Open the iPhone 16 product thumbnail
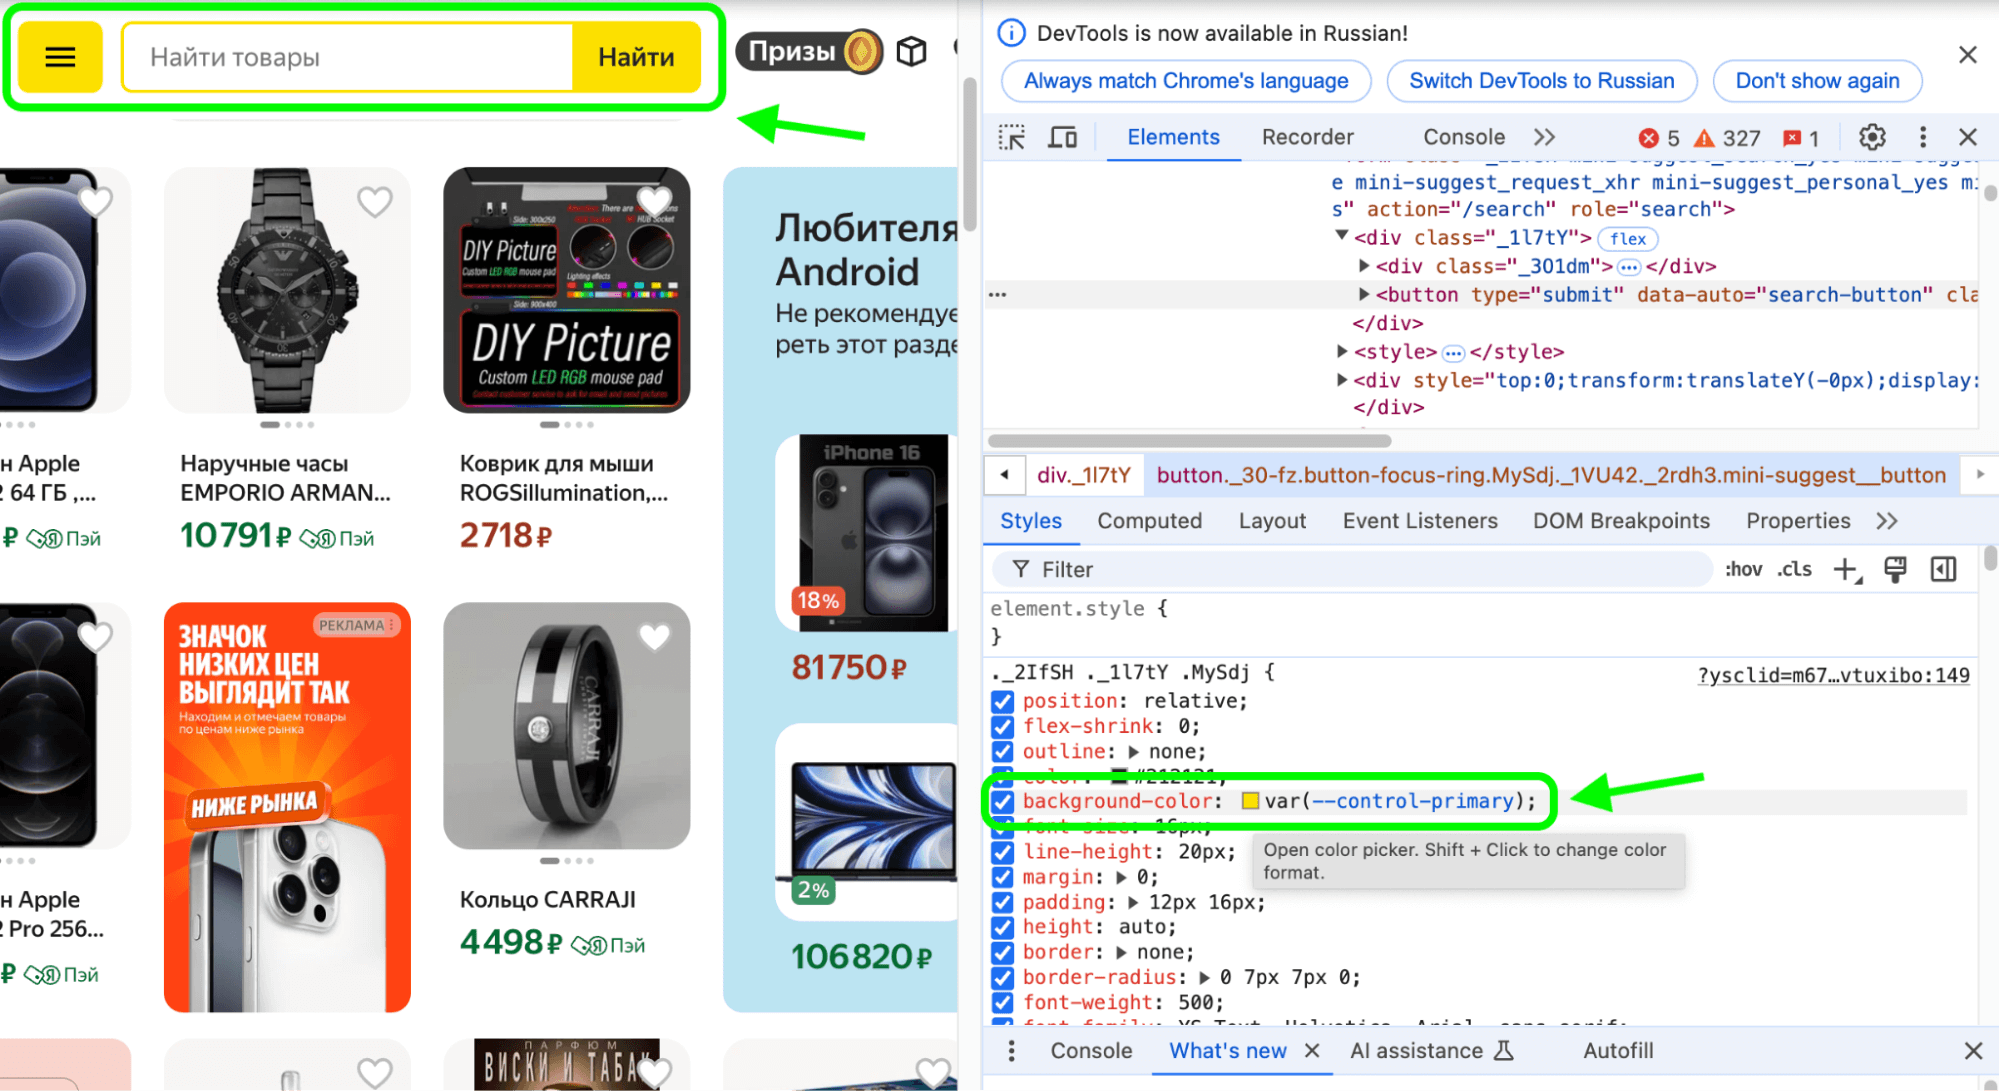 pyautogui.click(x=871, y=533)
